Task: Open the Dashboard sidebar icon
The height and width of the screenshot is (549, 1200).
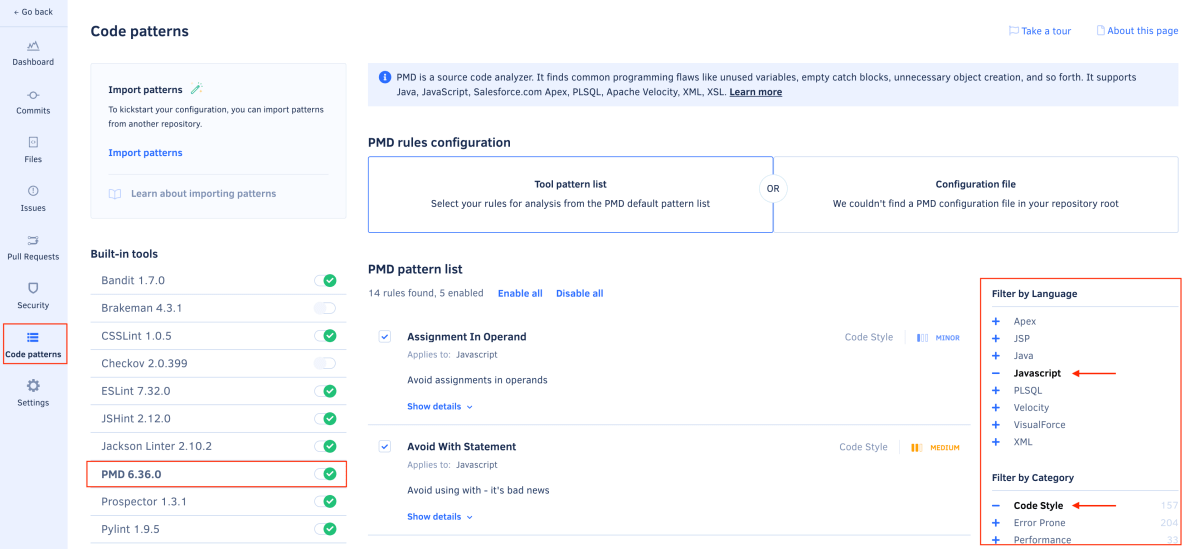Action: click(x=33, y=46)
